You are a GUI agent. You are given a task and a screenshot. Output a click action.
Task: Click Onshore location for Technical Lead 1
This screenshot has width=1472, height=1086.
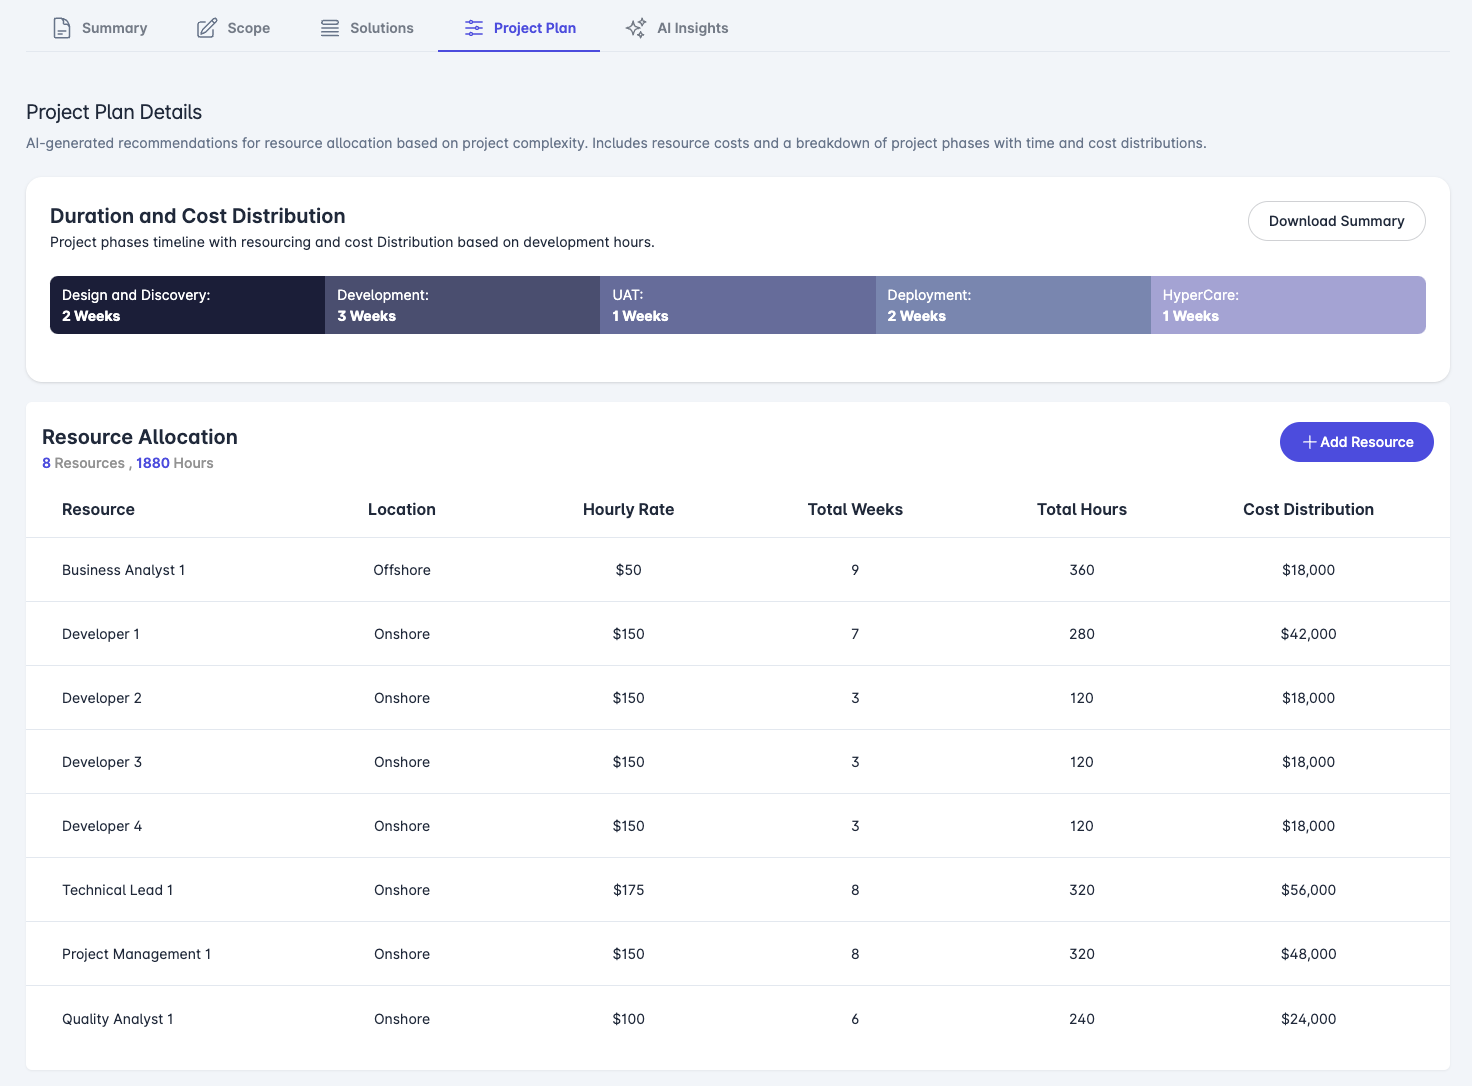click(x=402, y=890)
